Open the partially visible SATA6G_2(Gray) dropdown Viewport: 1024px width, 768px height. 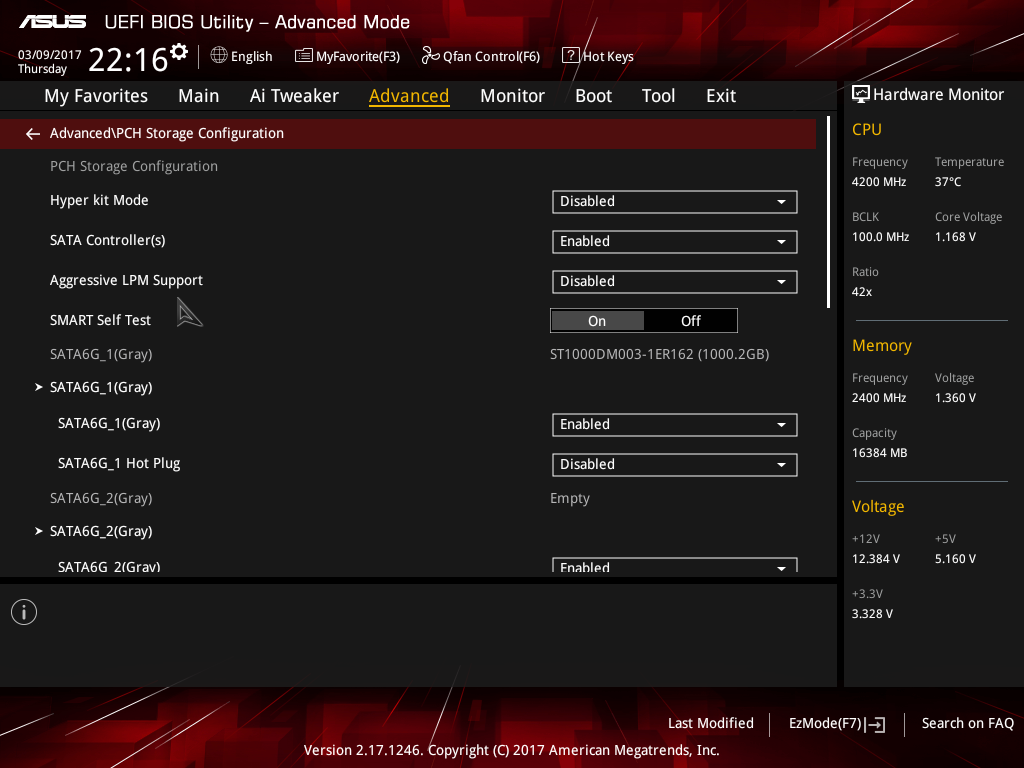(x=675, y=566)
